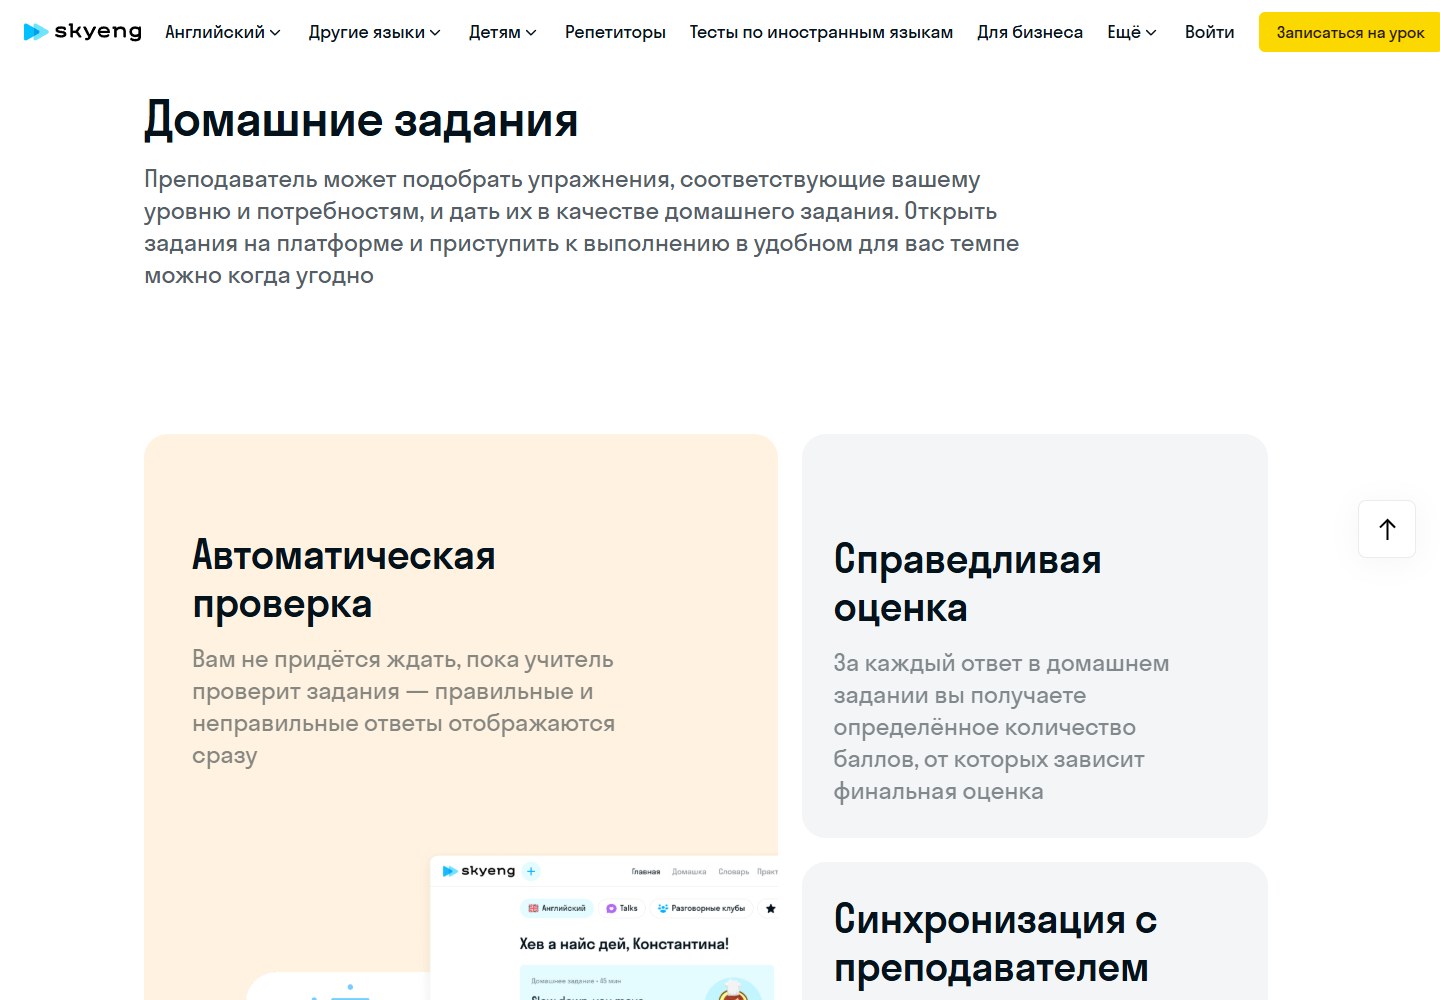1440x1000 pixels.
Task: Click the Словарь tab in the platform preview
Action: coord(733,872)
